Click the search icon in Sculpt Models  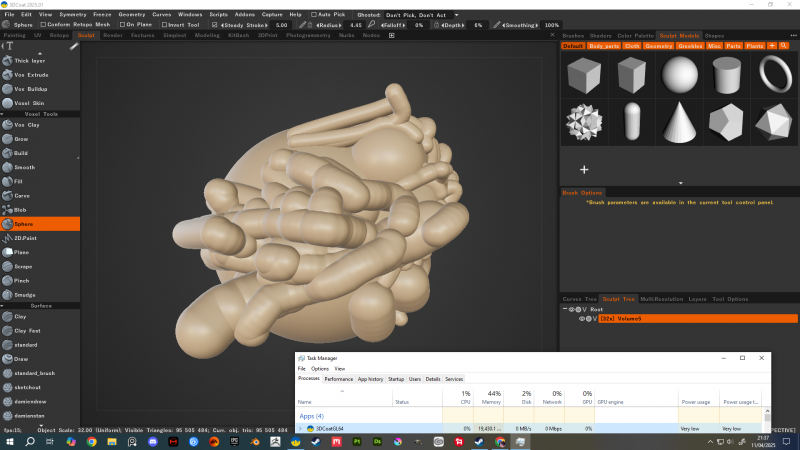(786, 46)
